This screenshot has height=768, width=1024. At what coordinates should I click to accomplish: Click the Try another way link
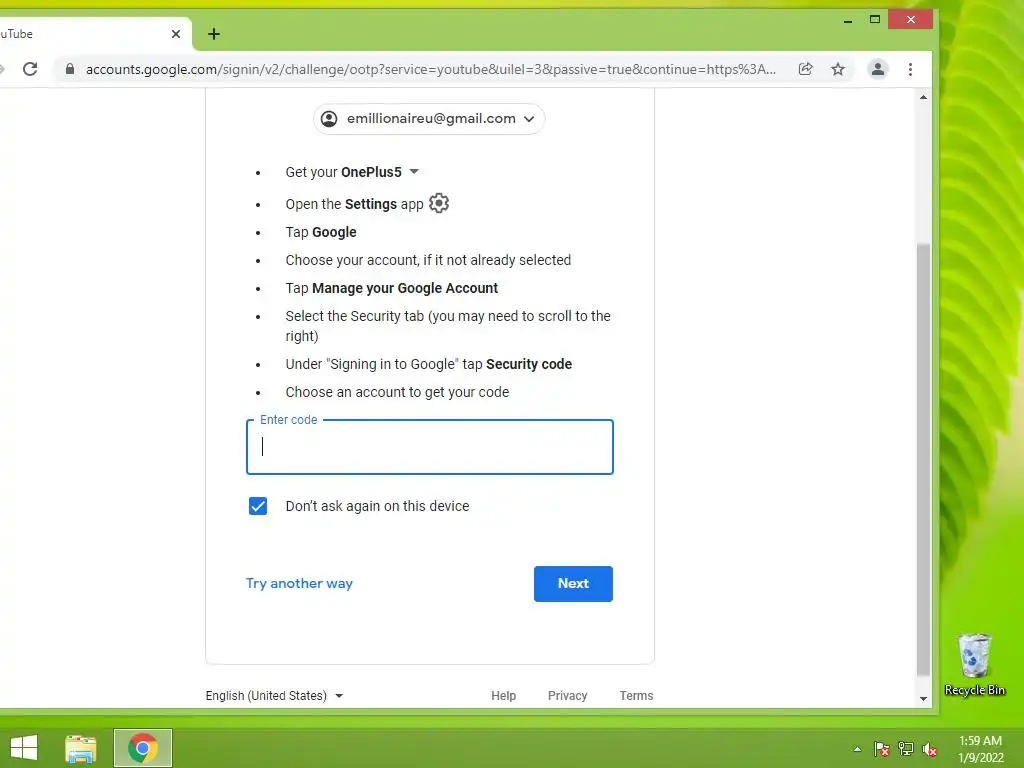coord(299,583)
